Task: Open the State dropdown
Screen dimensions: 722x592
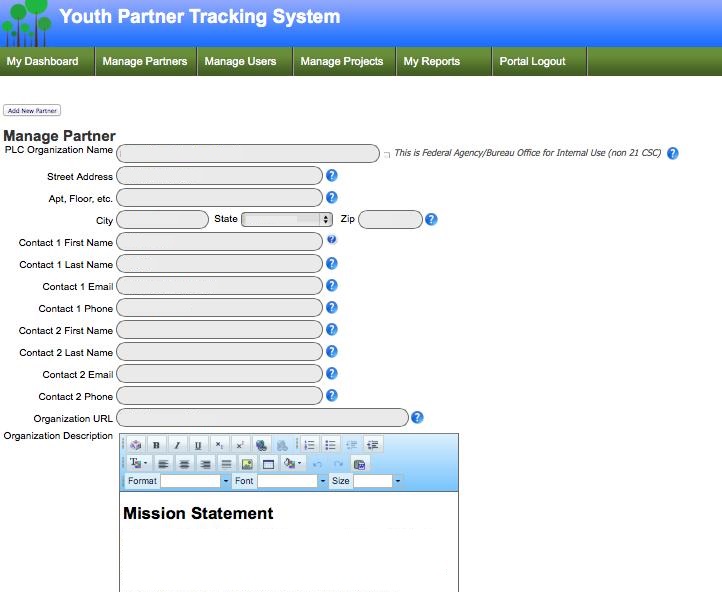Action: [287, 219]
